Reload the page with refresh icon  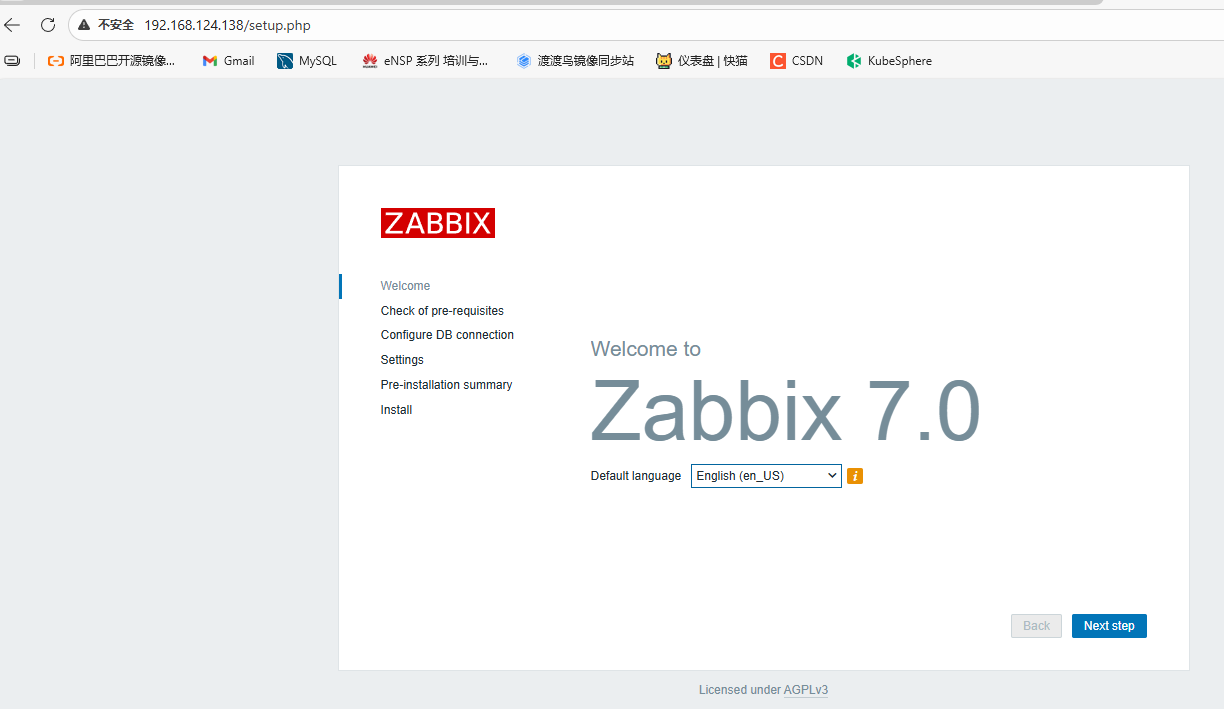pos(47,25)
